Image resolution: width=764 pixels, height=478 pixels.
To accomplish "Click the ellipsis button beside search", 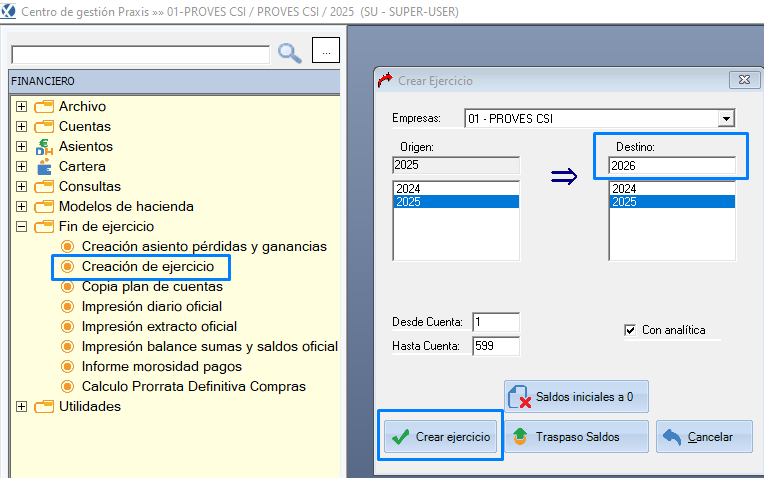I will coord(326,50).
